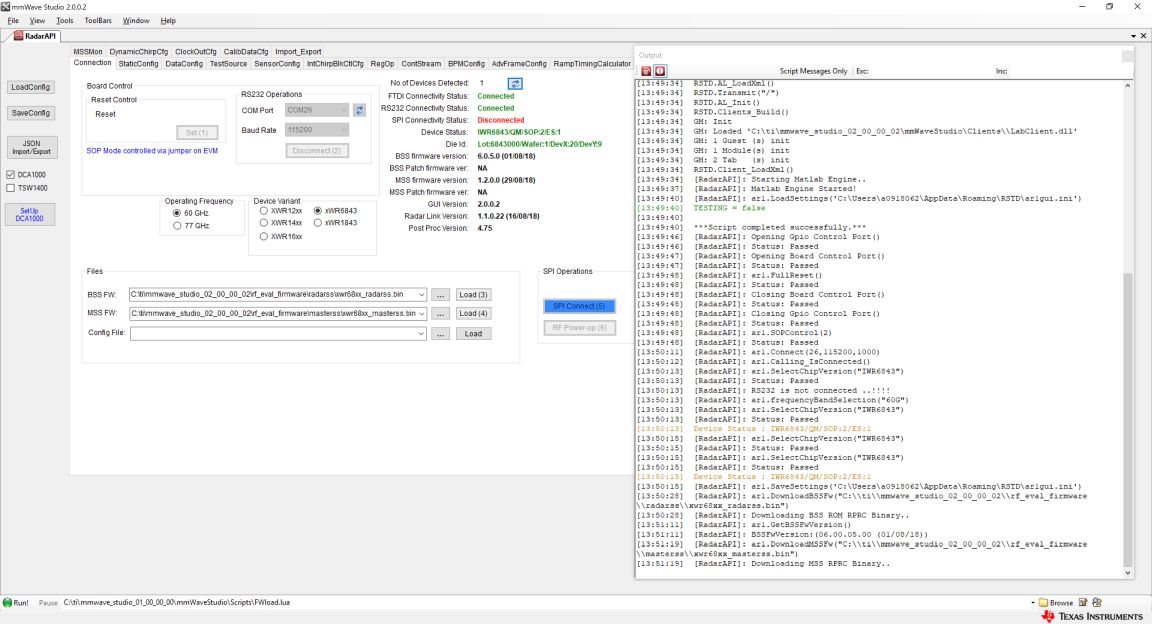This screenshot has width=1152, height=624.
Task: Click the red clear output icon
Action: tap(646, 71)
